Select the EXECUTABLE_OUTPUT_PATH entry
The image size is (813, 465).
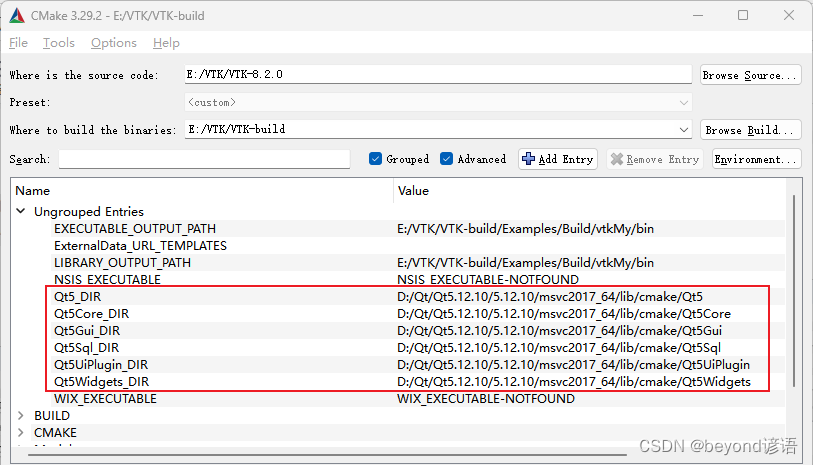(135, 229)
